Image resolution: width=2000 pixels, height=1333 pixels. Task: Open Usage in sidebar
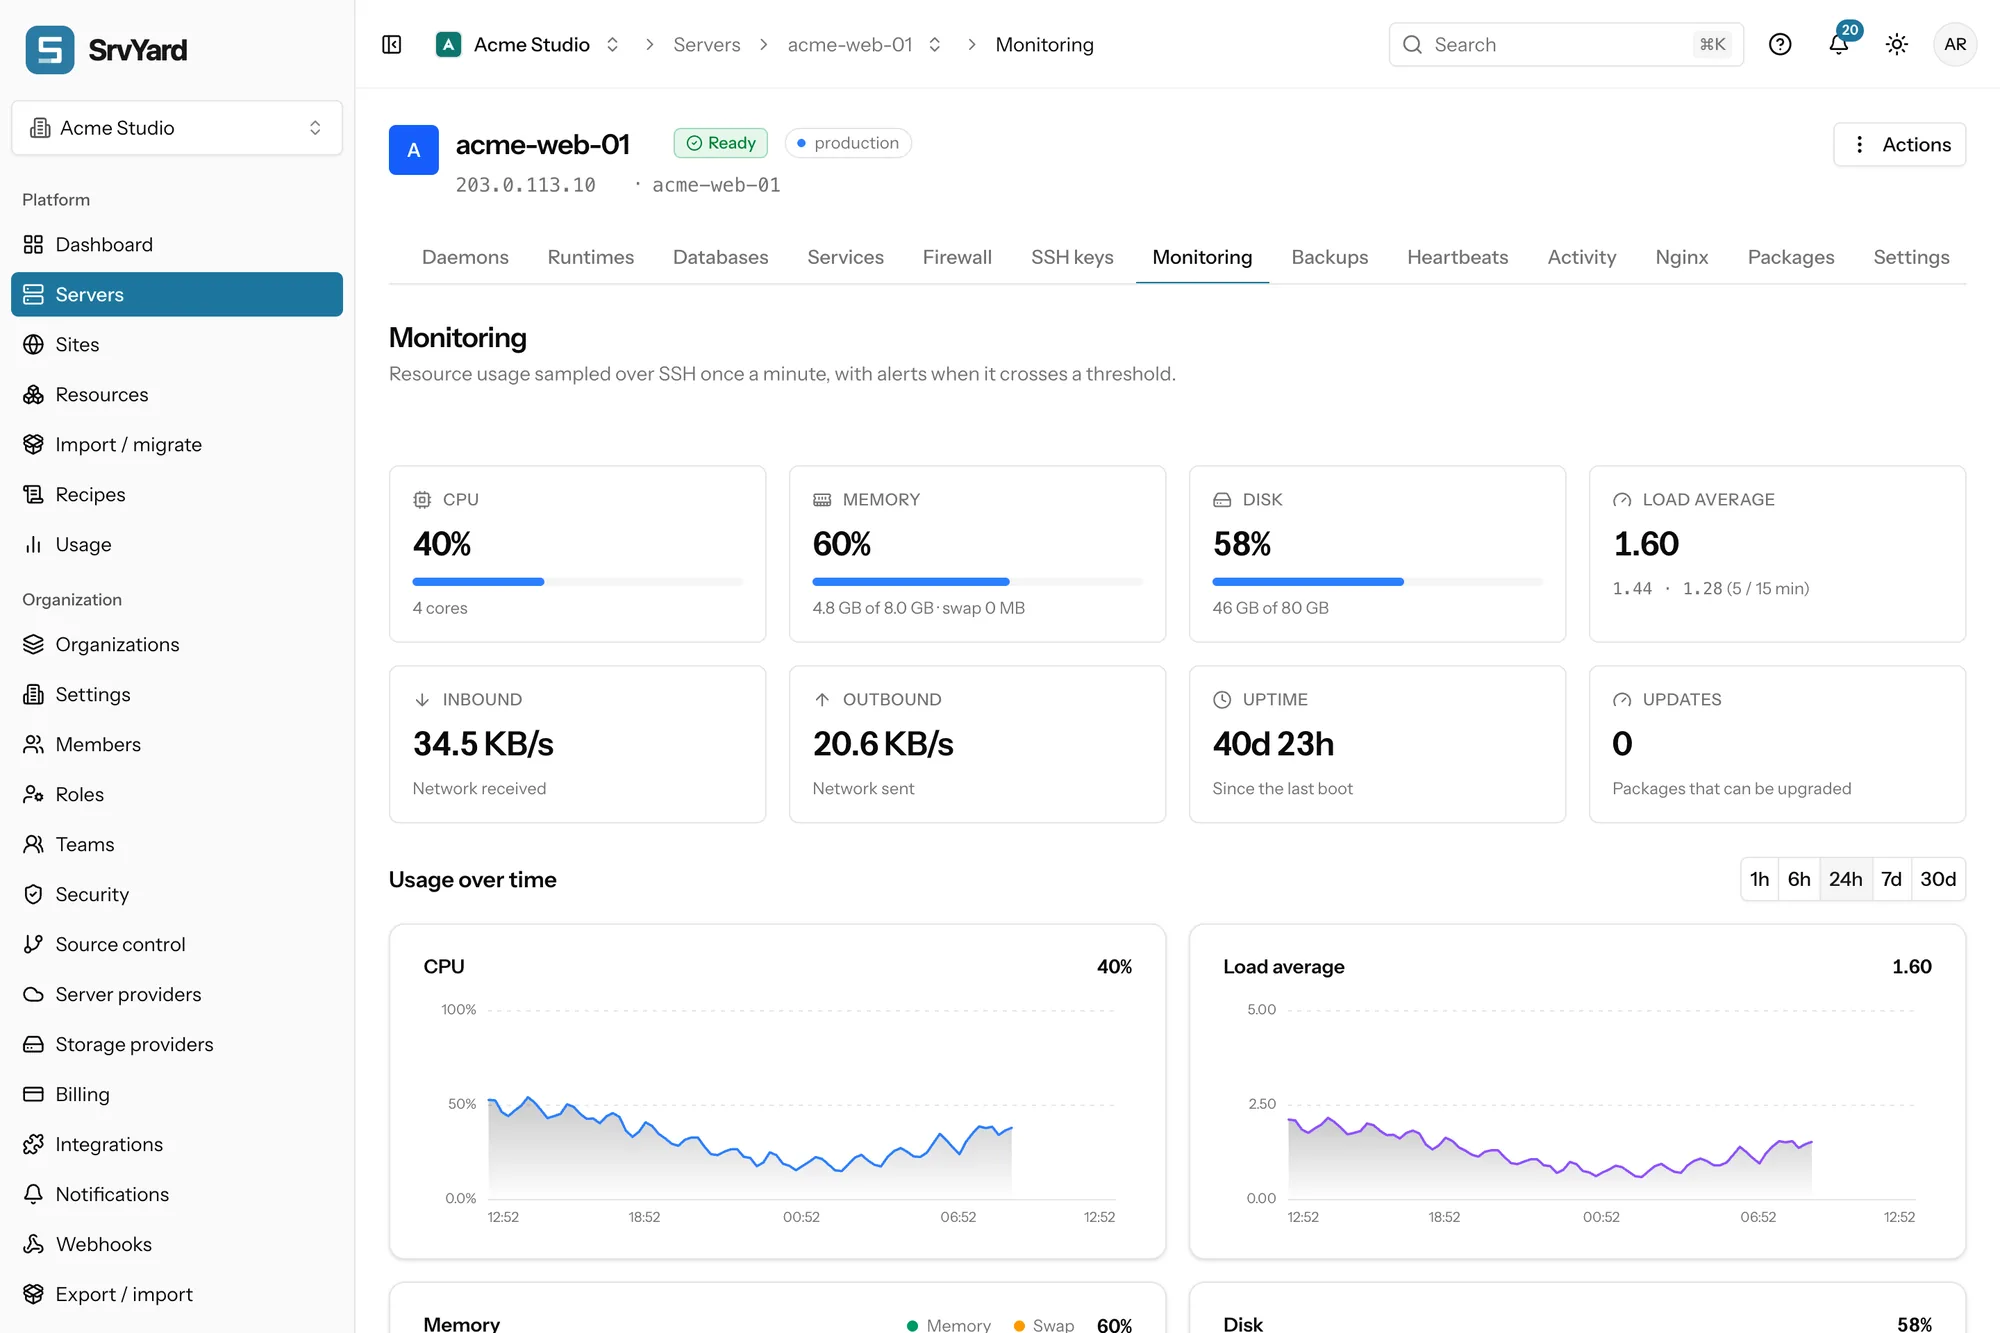177,545
